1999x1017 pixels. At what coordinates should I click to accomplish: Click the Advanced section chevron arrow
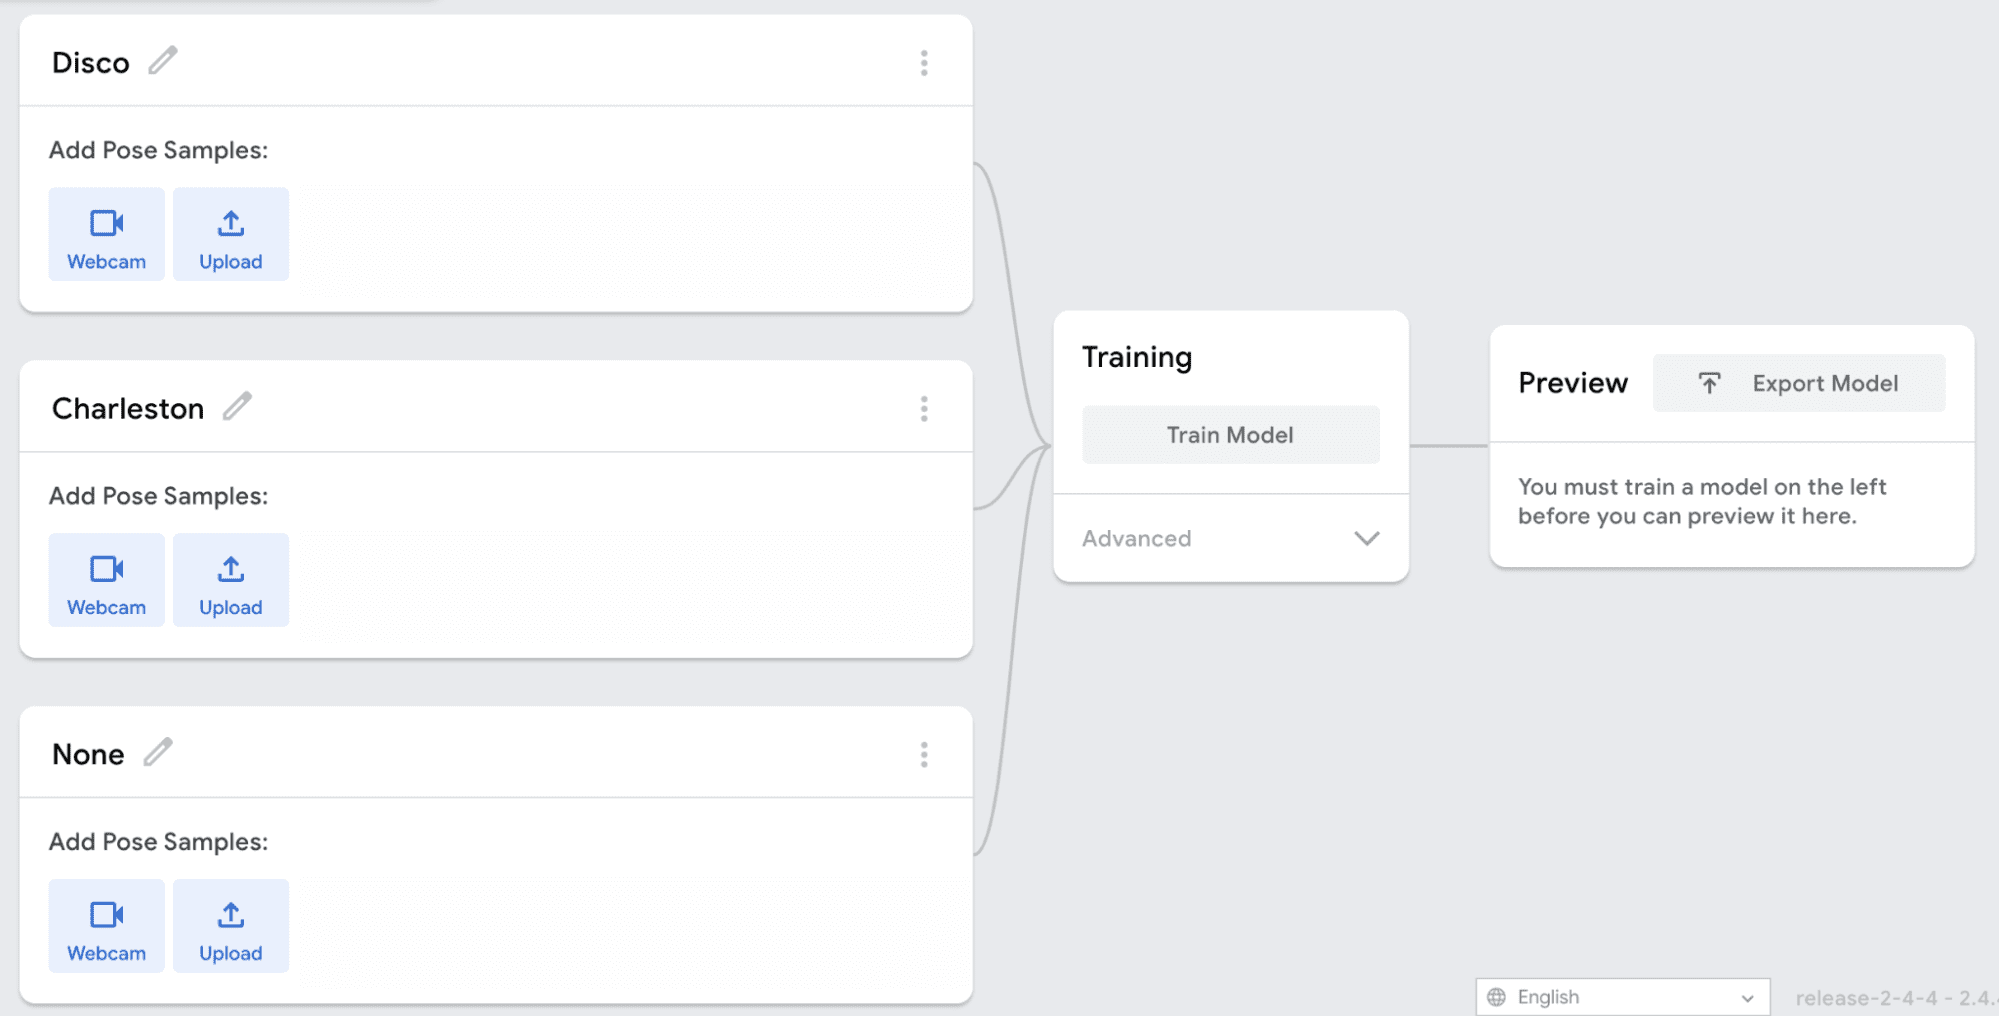tap(1367, 539)
